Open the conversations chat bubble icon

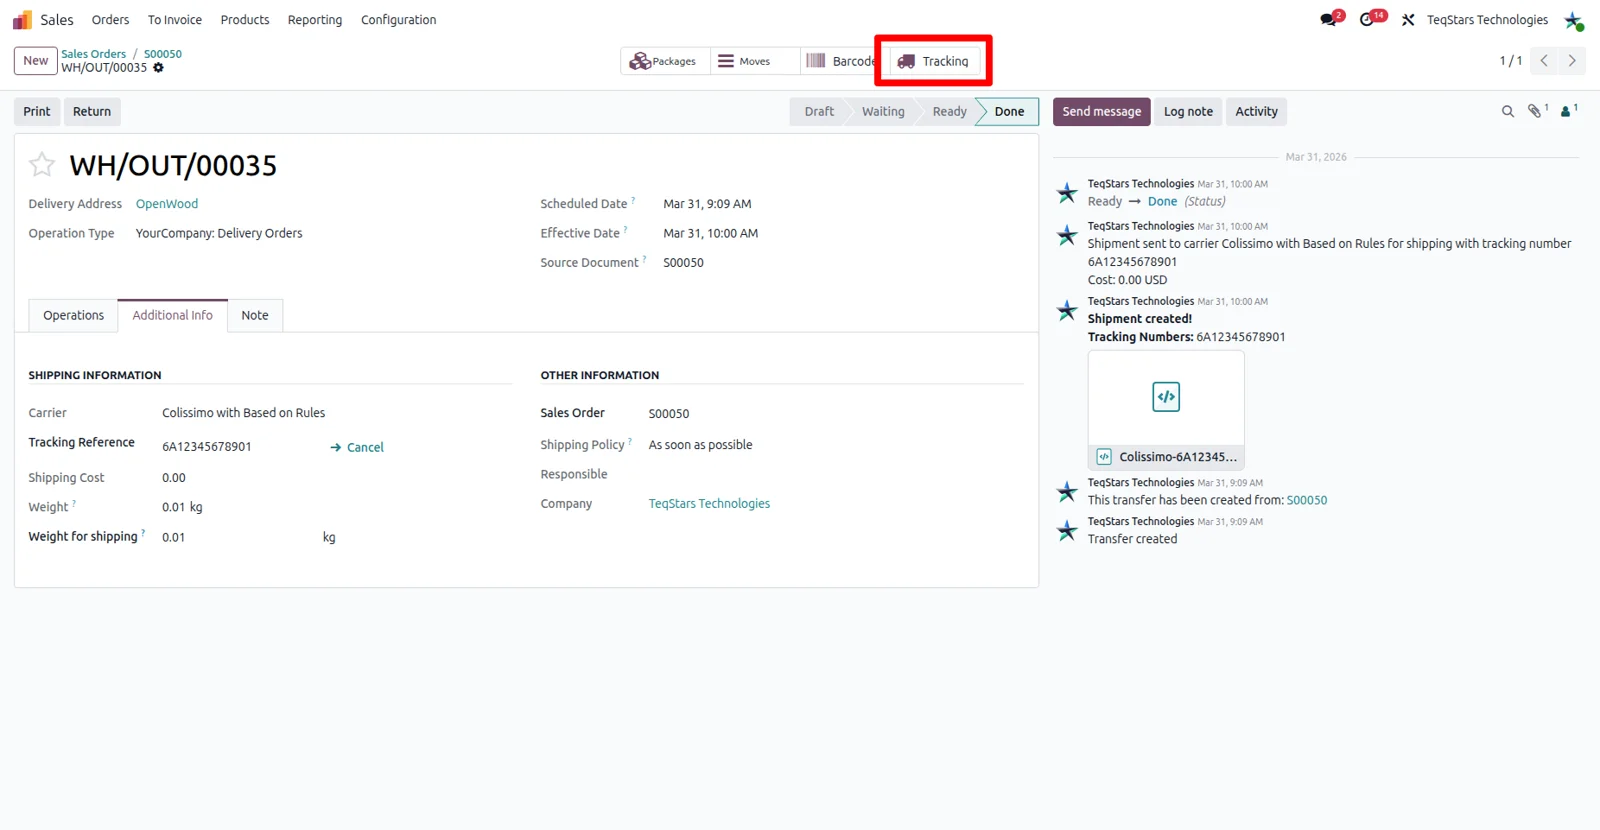pos(1329,19)
